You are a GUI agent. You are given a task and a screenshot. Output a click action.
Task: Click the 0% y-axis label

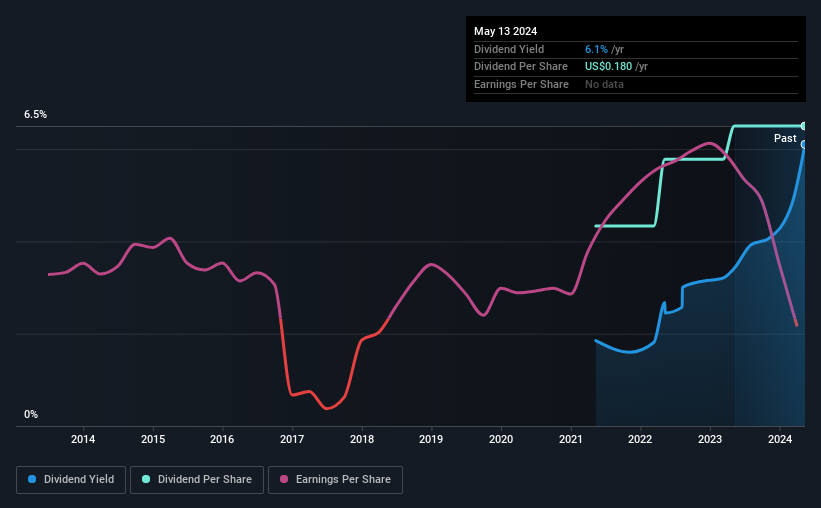click(x=31, y=414)
